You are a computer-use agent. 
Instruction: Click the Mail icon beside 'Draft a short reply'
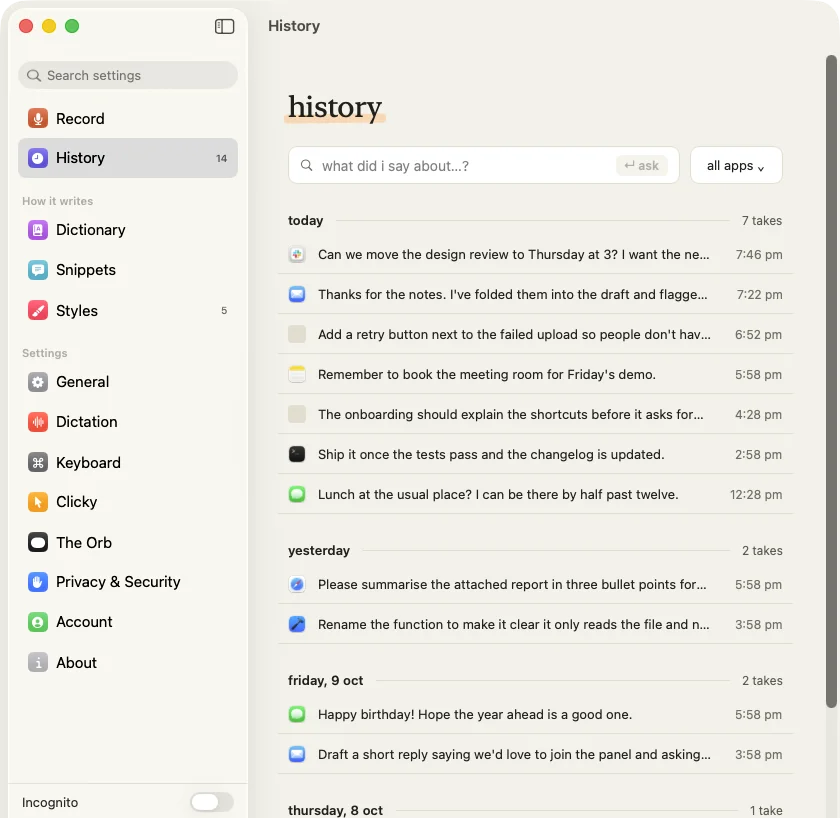pos(297,754)
